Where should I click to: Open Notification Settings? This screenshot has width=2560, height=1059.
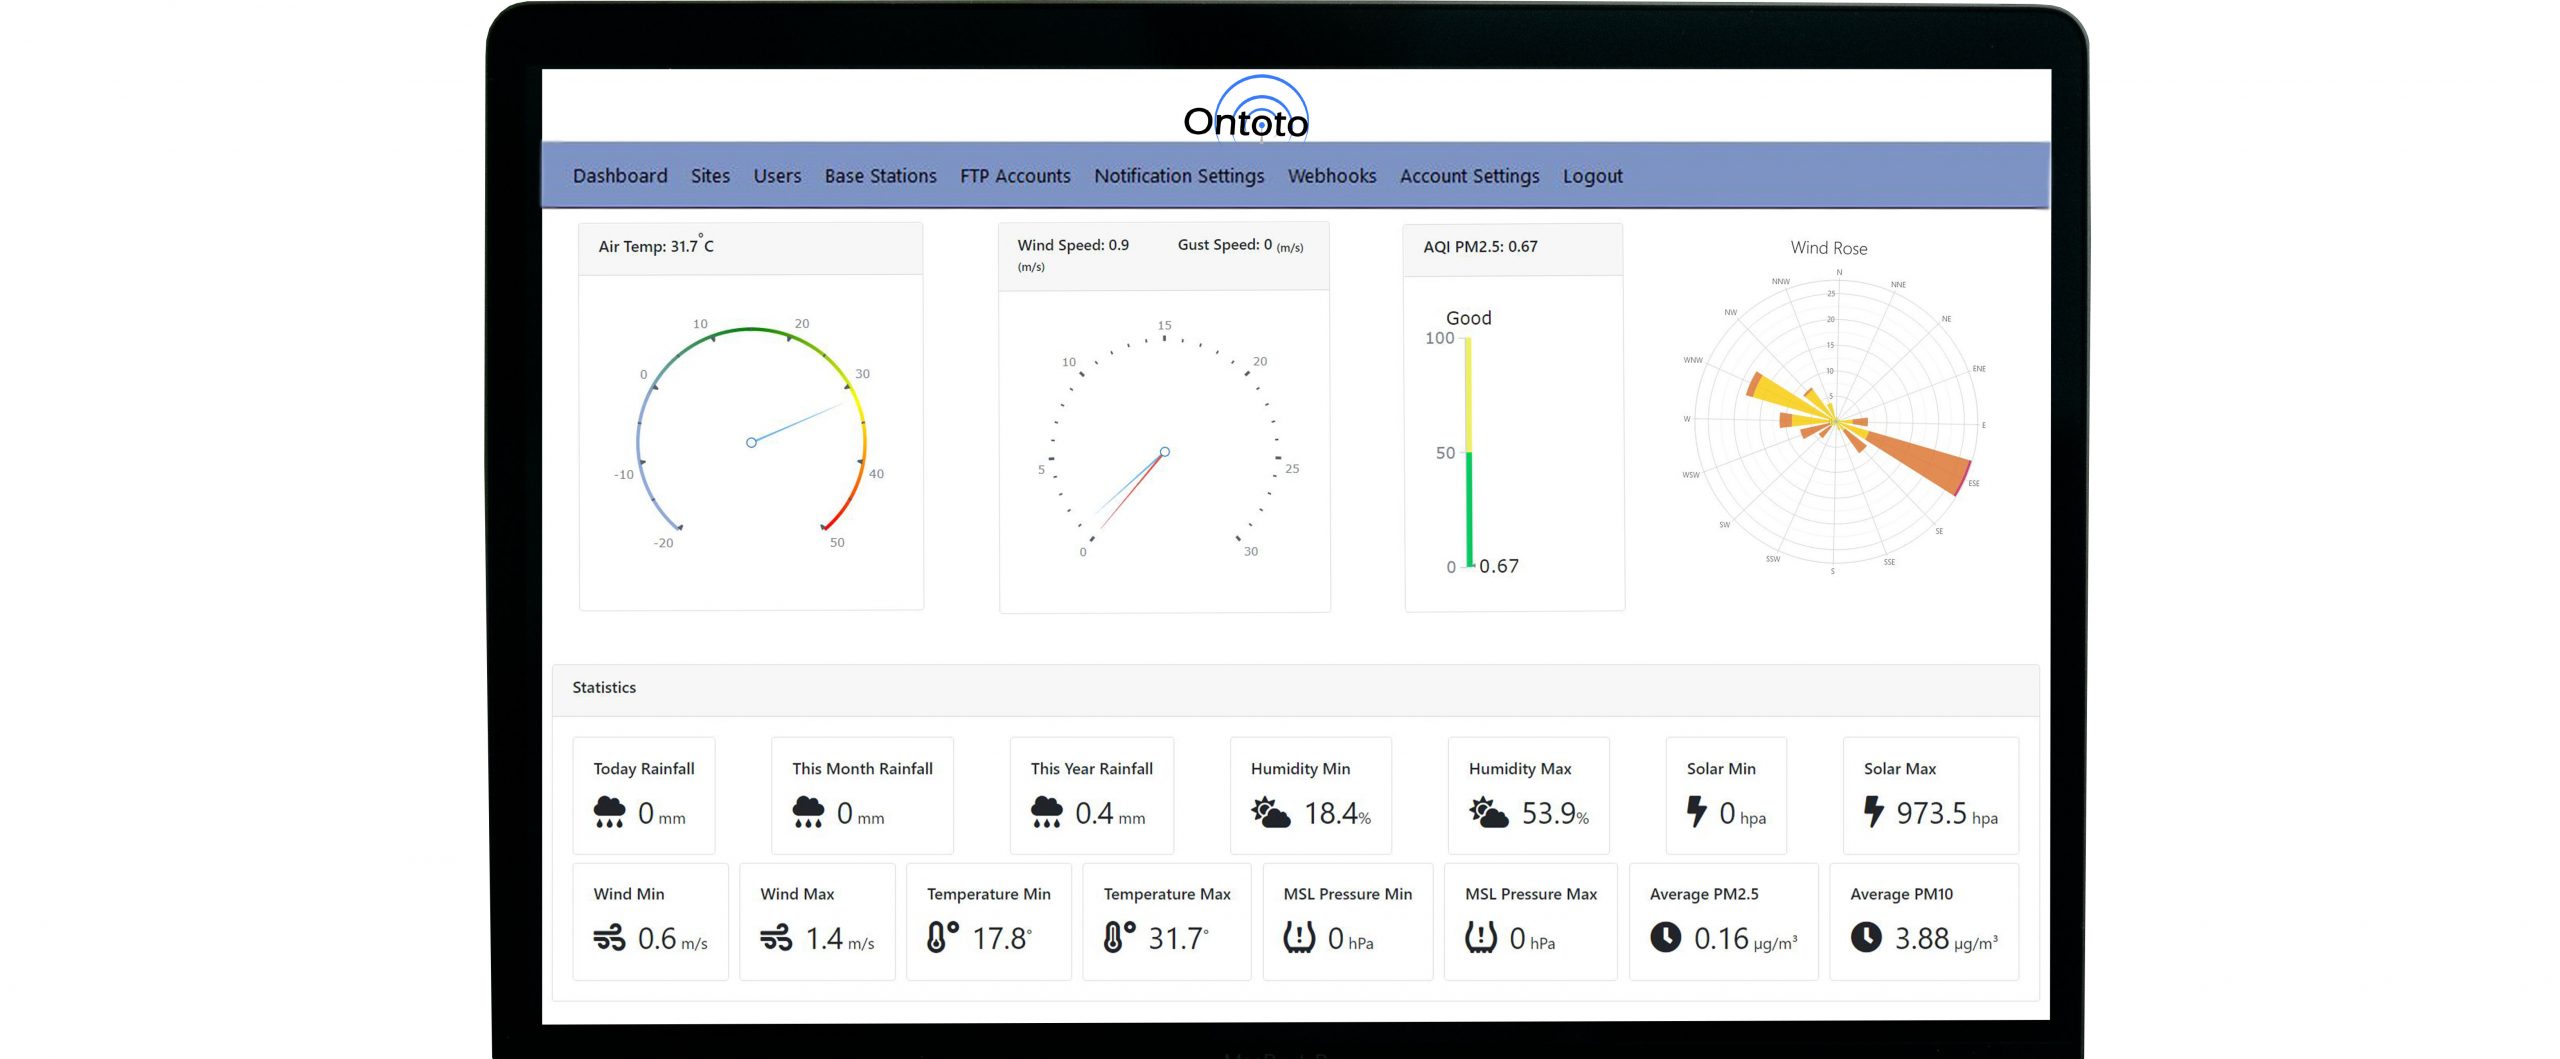point(1179,176)
